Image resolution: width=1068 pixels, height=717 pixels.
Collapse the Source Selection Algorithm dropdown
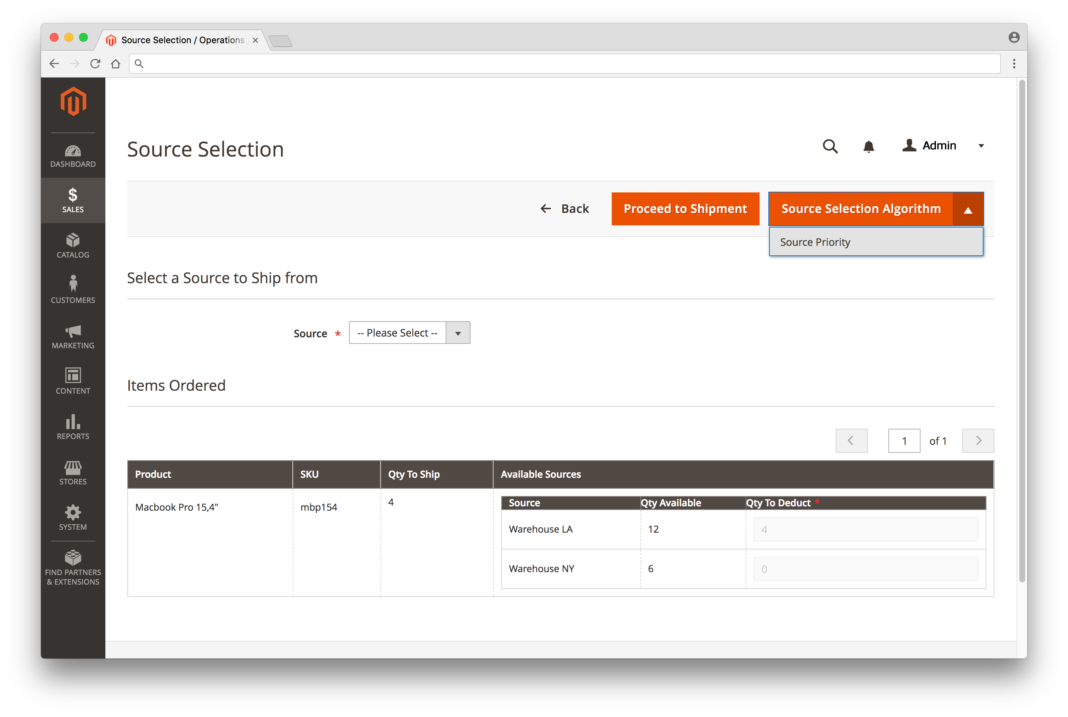967,208
